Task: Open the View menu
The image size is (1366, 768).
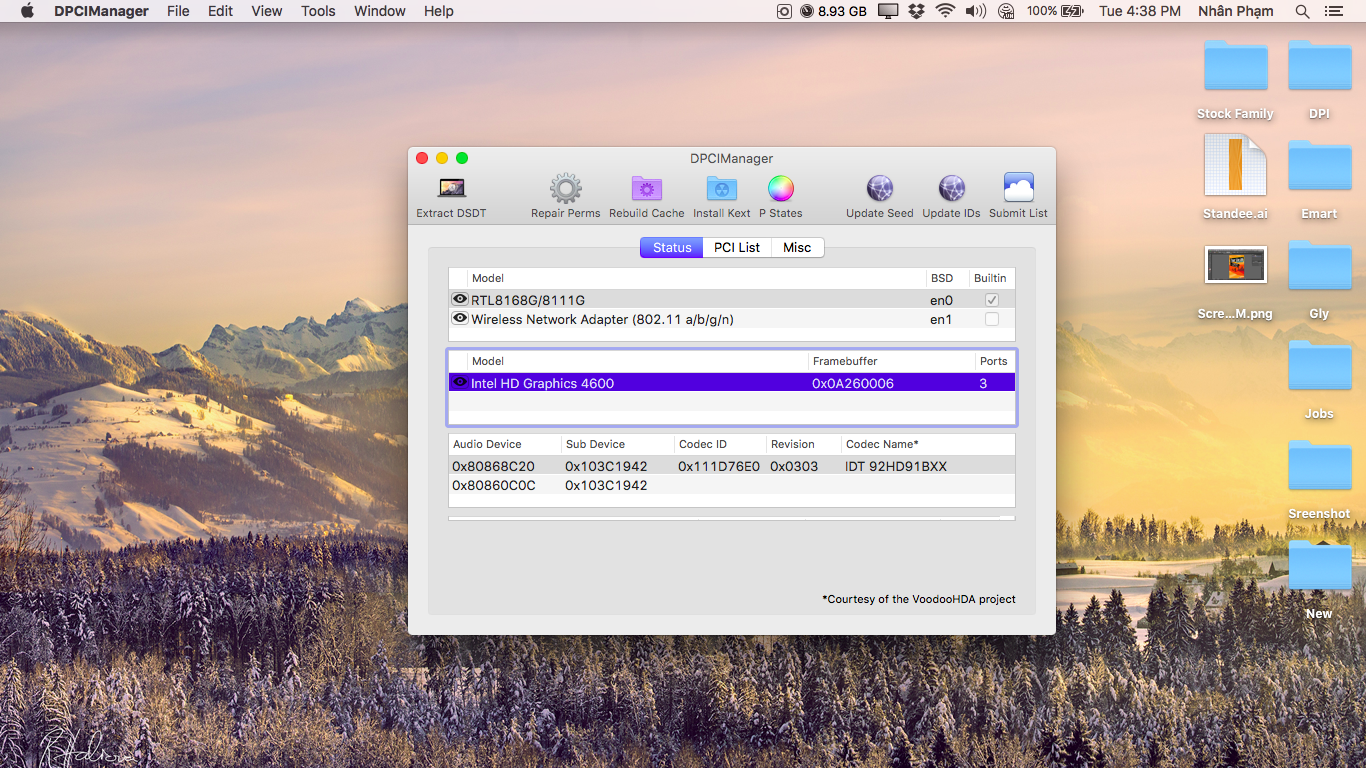Action: pos(266,11)
